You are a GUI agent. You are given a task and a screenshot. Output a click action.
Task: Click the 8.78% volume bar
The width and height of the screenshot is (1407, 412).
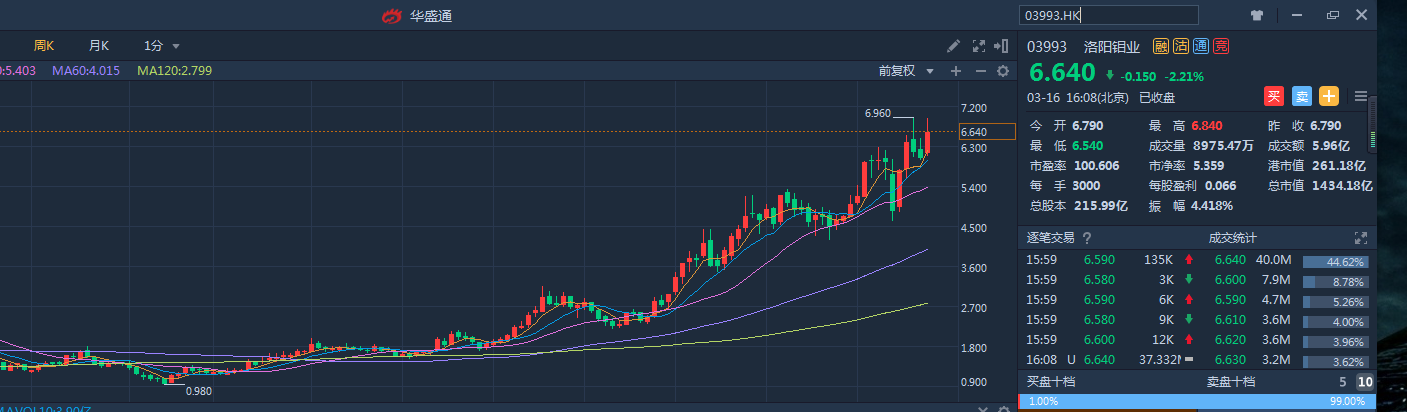pyautogui.click(x=1336, y=282)
